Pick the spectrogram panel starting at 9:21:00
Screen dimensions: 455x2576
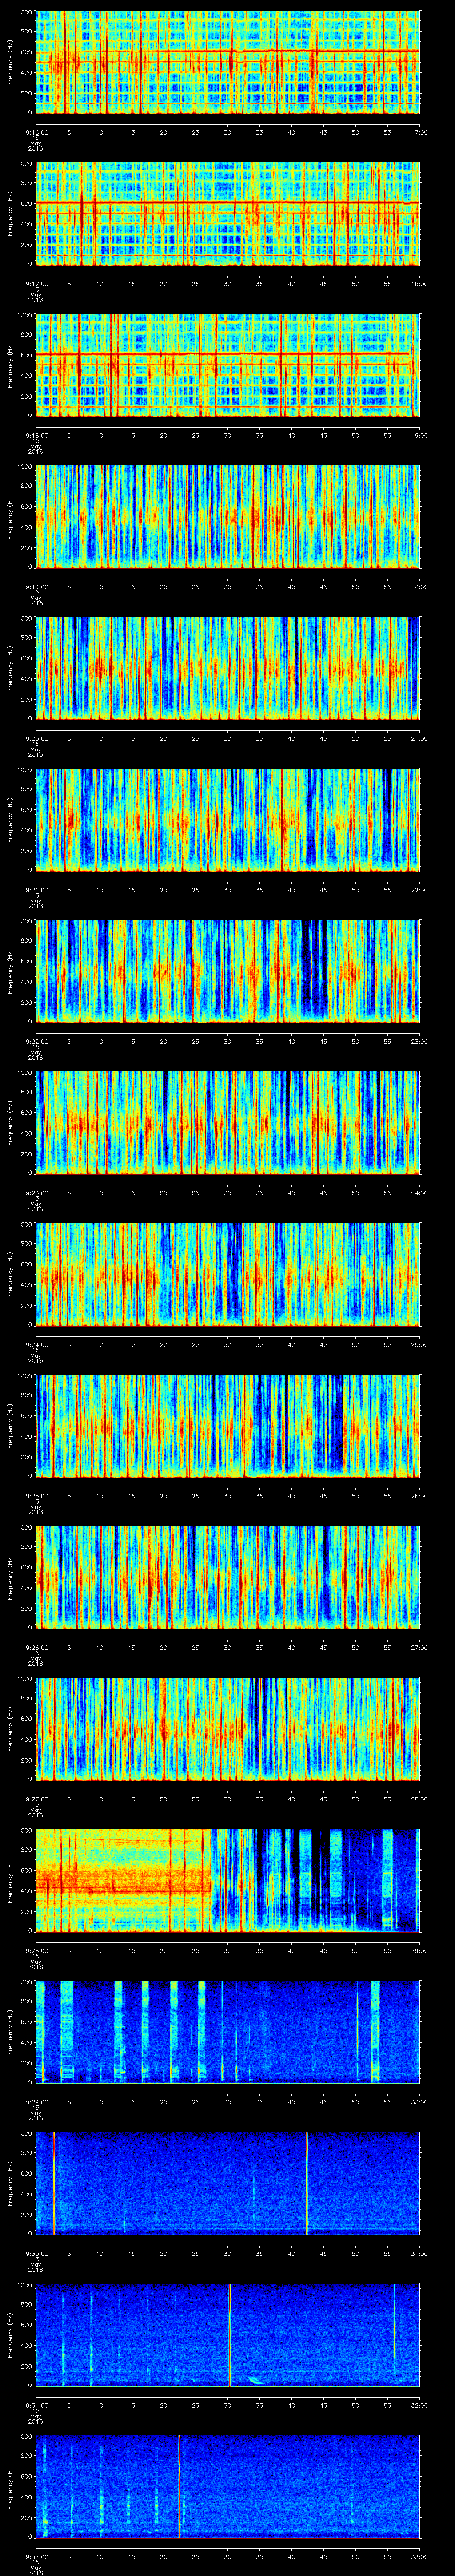click(x=228, y=820)
